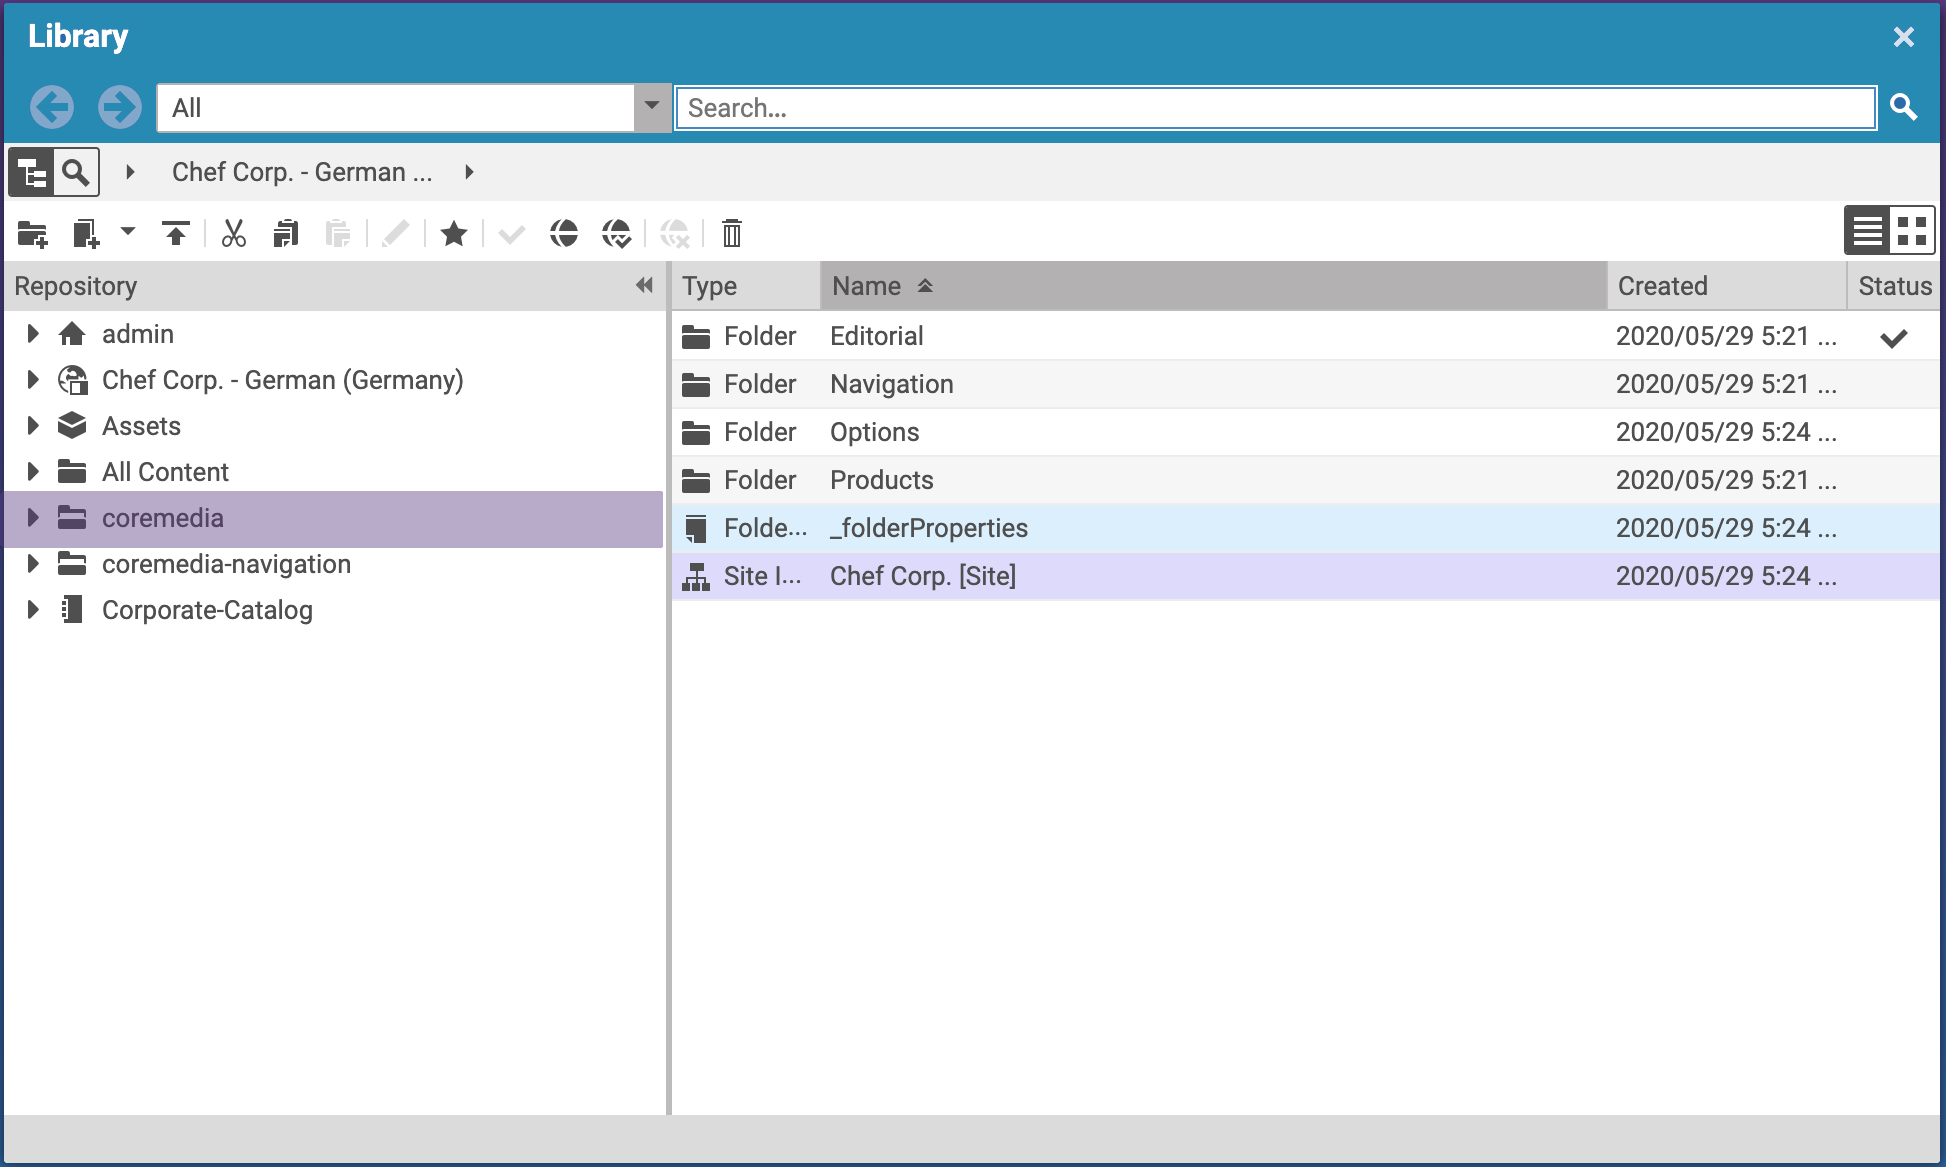
Task: Create new content via the document icon
Action: coord(85,233)
